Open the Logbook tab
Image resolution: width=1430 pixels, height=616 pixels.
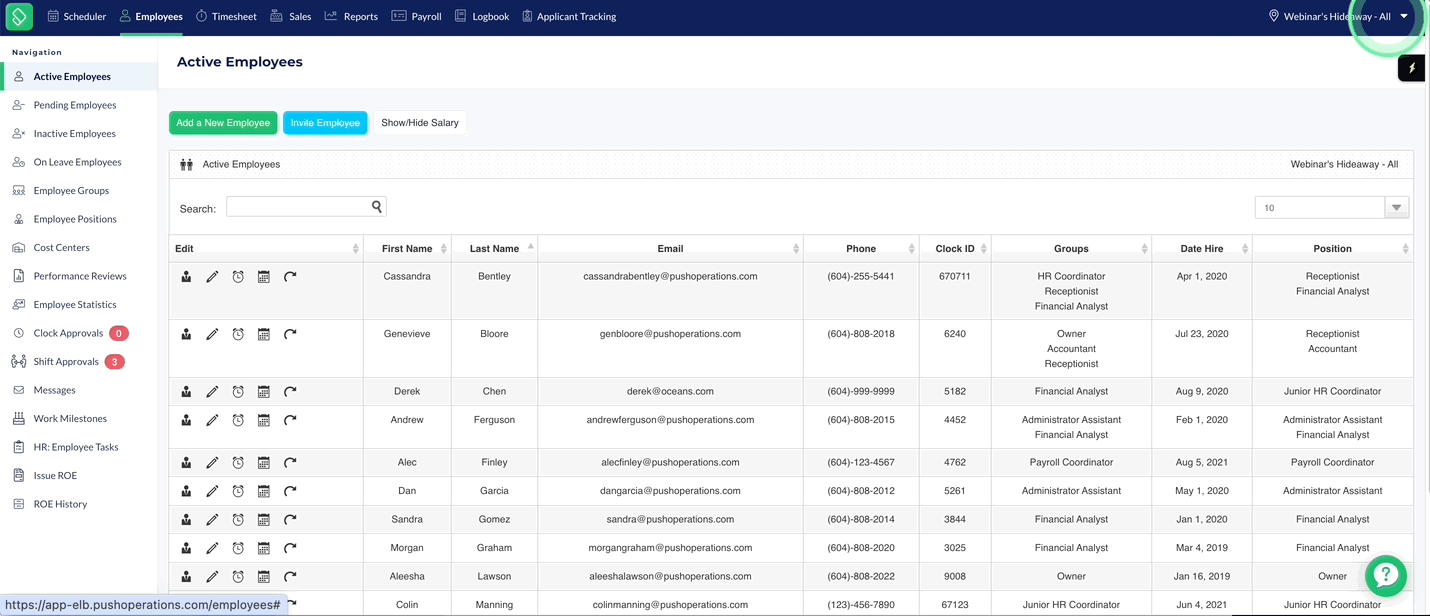tap(482, 16)
